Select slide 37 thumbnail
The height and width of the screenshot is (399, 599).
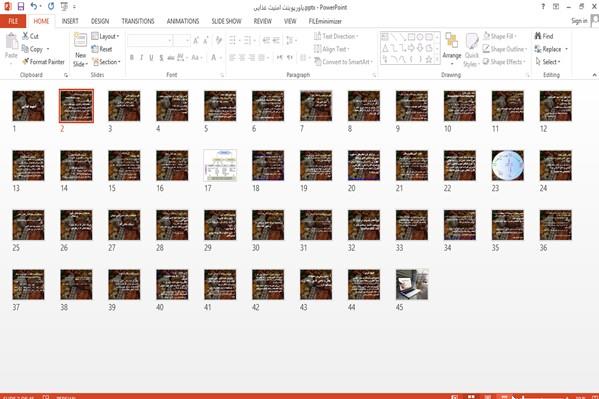28,285
